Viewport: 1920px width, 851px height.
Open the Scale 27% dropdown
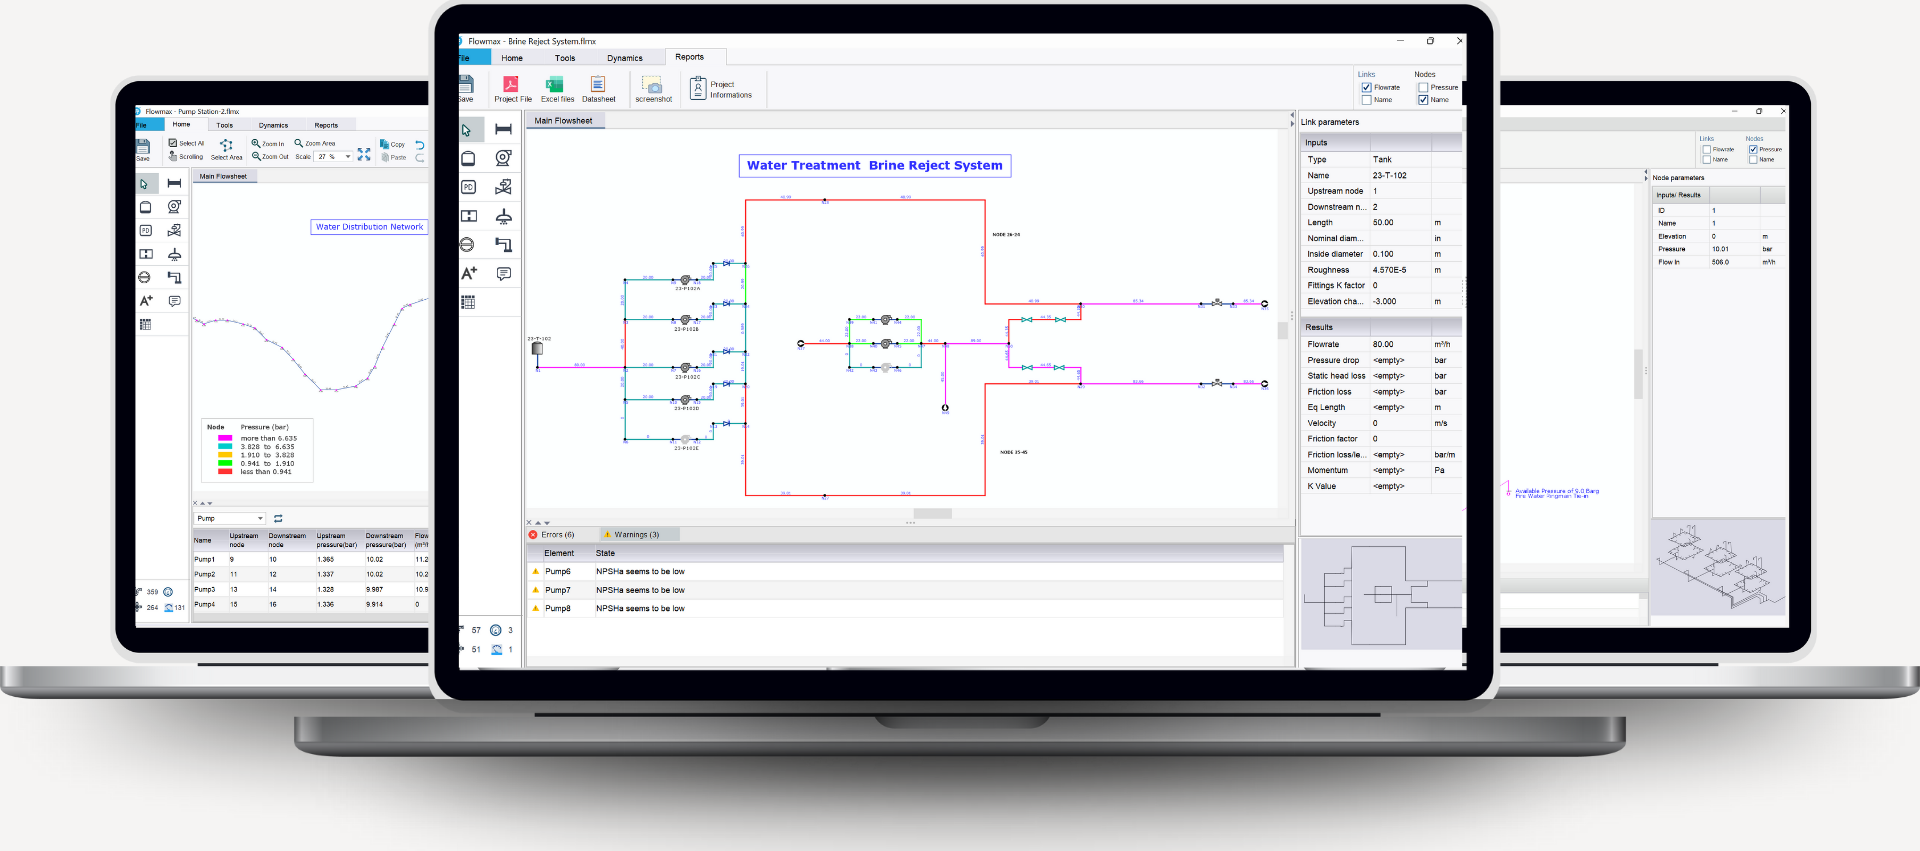tap(348, 157)
